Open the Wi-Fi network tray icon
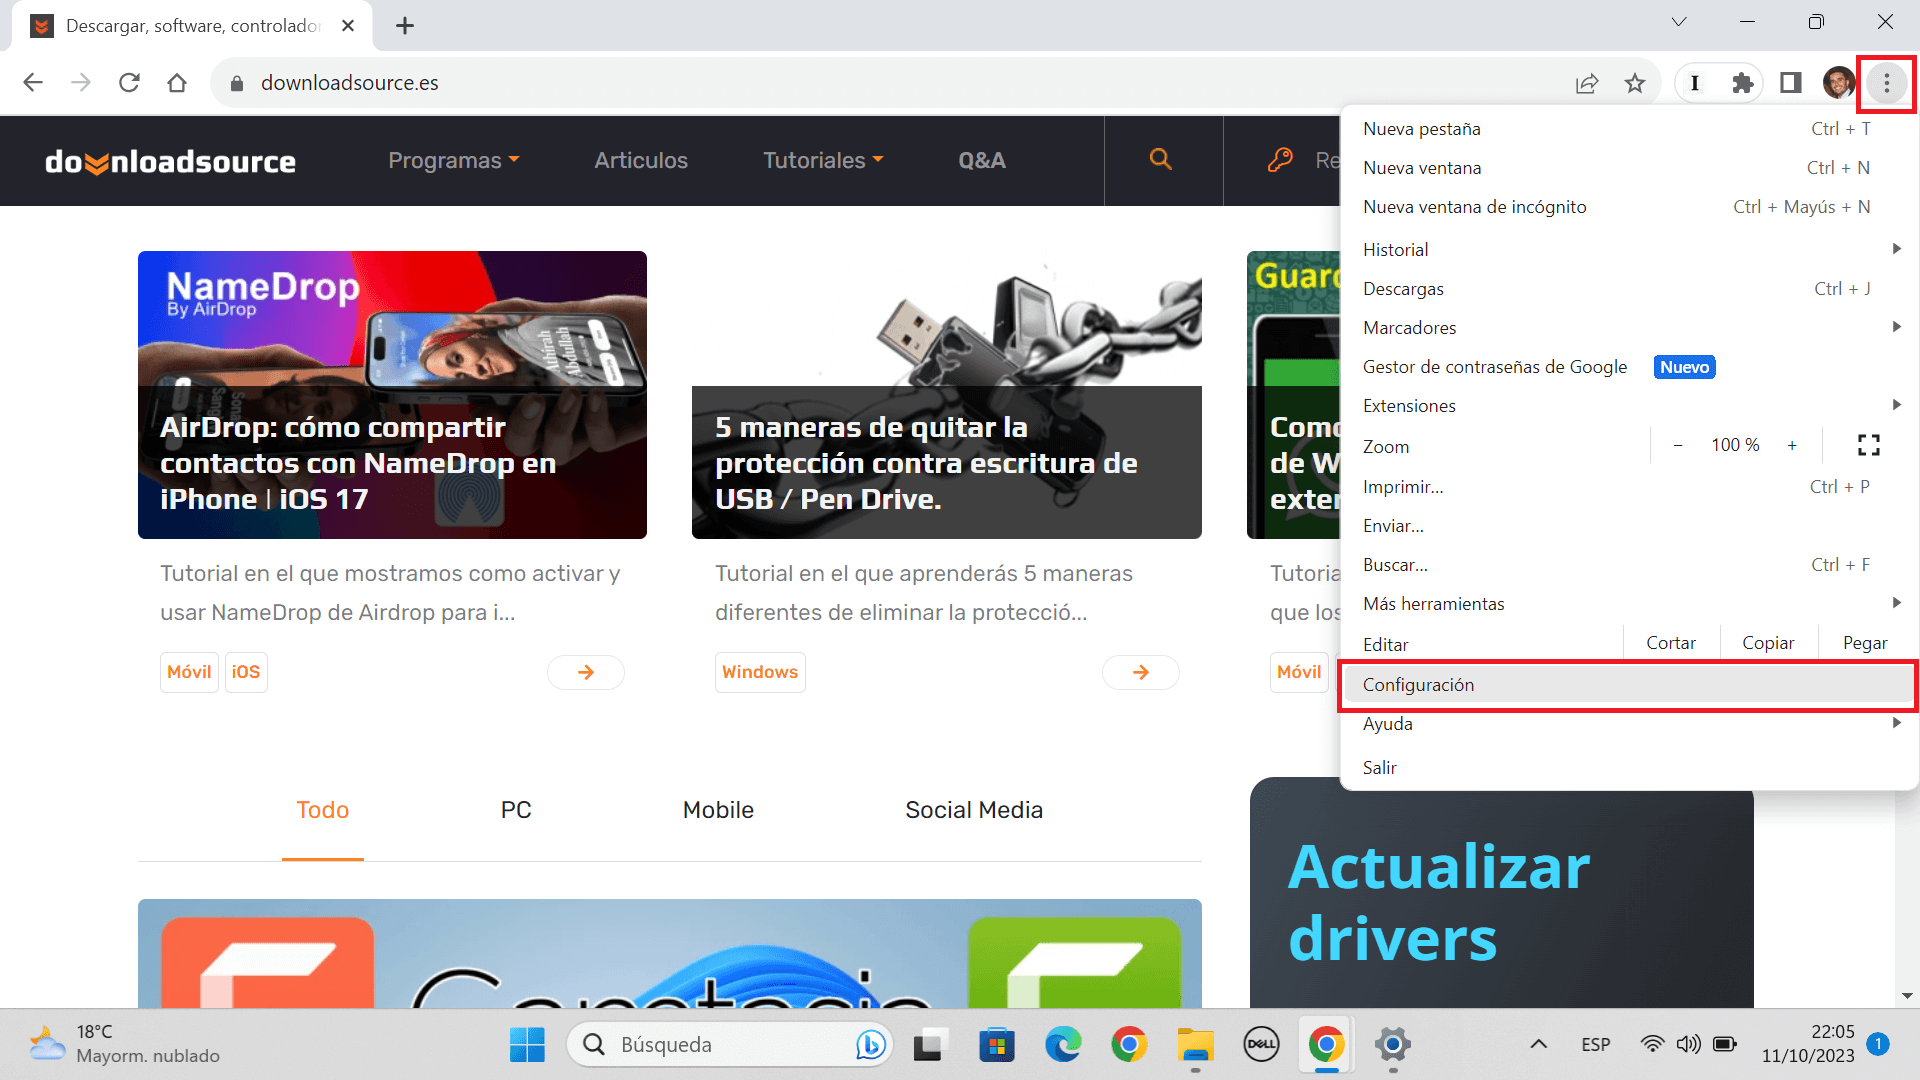 click(x=1653, y=1045)
